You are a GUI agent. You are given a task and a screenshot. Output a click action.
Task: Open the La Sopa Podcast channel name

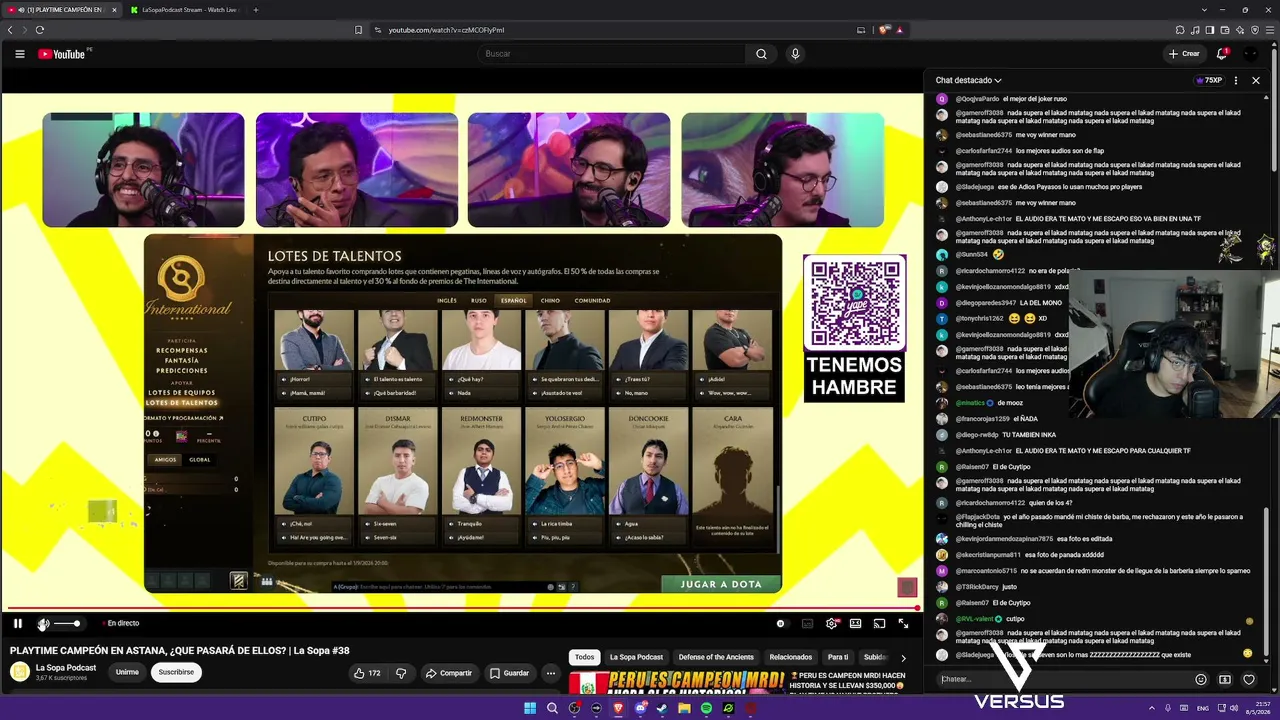tap(66, 668)
